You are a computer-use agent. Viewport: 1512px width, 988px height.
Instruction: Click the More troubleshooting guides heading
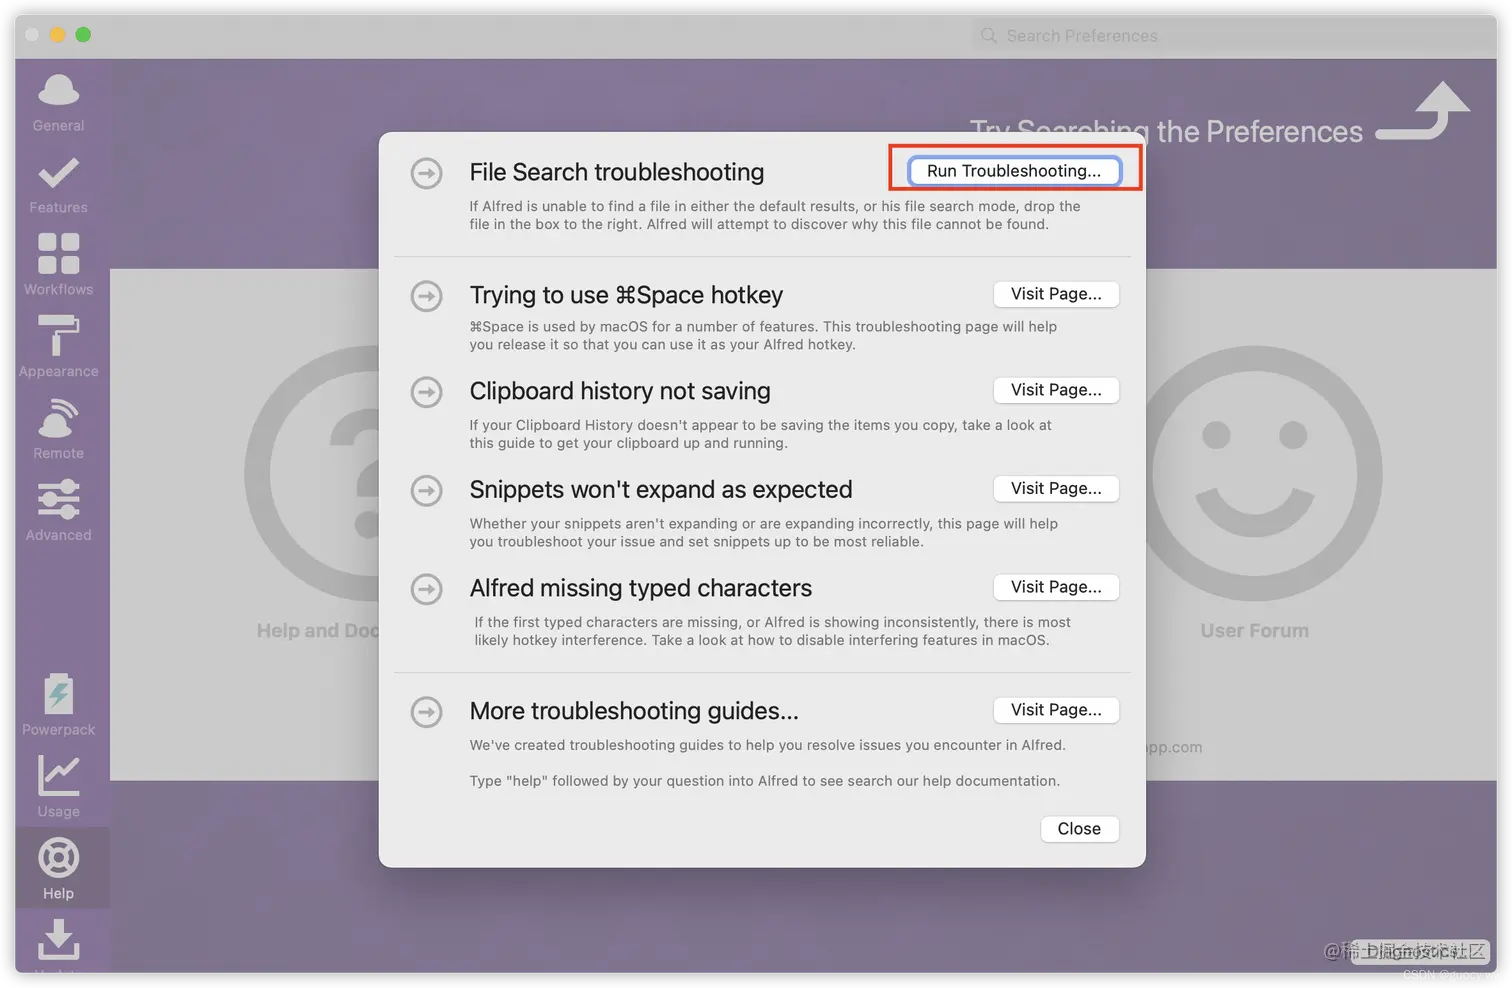[634, 711]
